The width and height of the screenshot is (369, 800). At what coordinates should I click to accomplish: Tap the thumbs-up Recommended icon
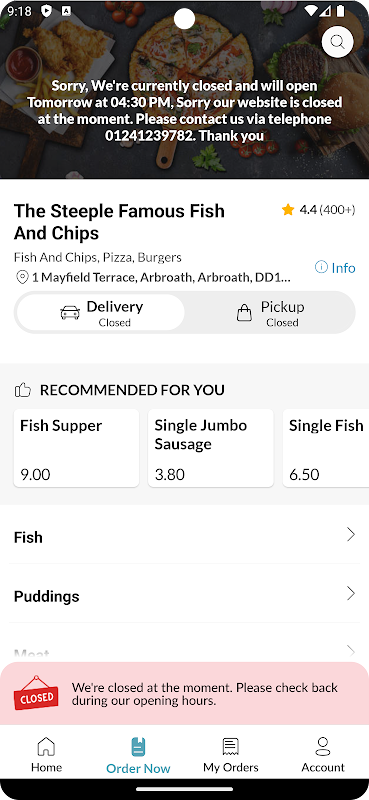(23, 390)
